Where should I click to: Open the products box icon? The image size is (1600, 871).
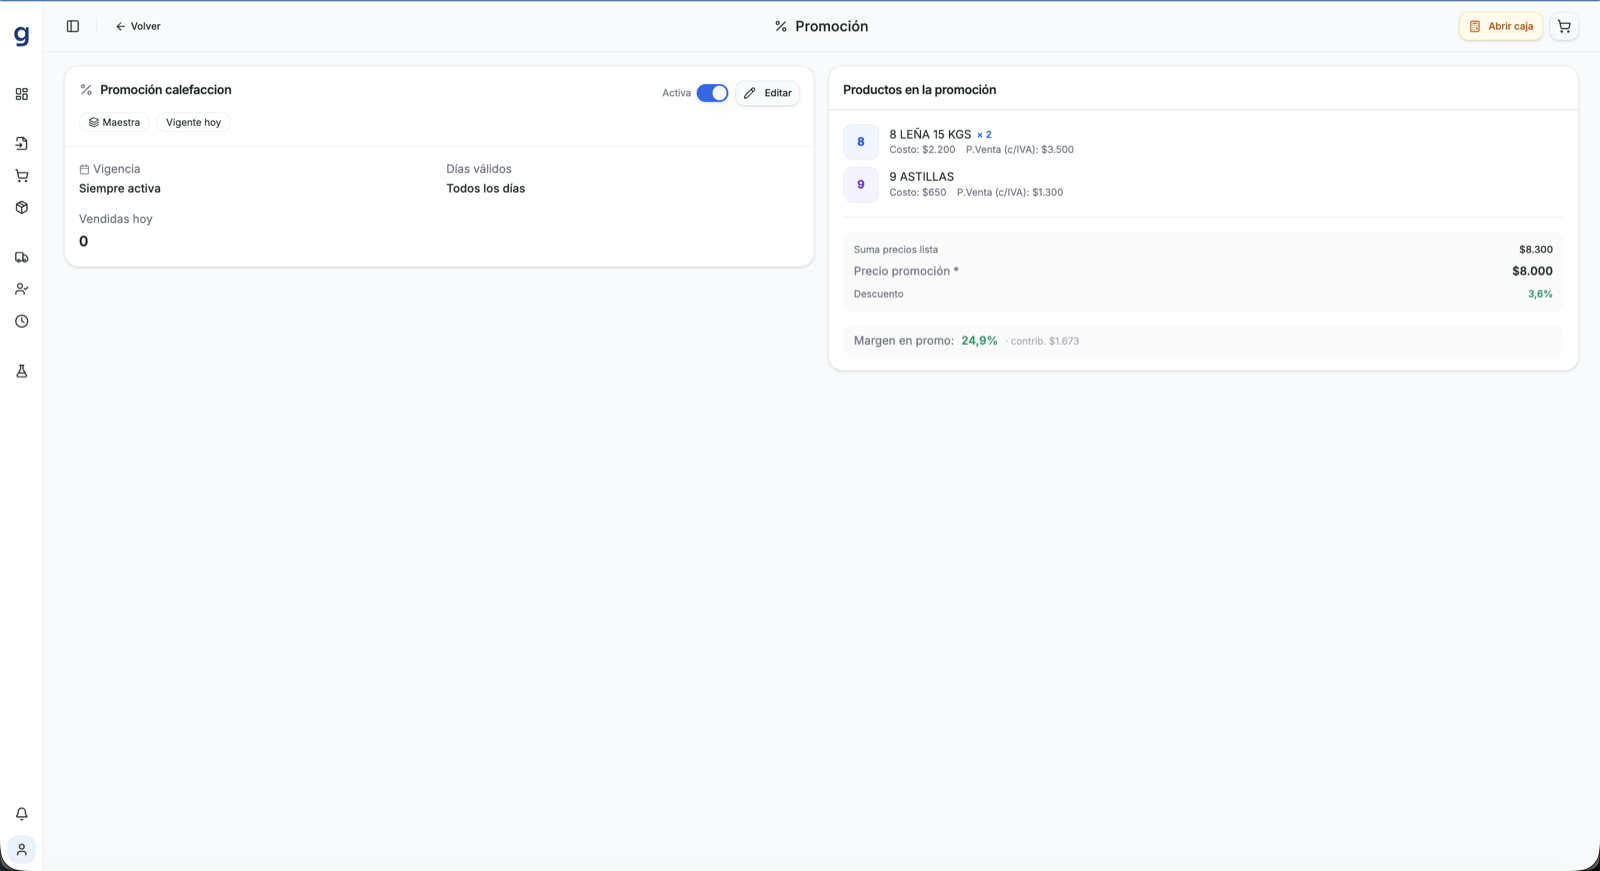21,208
